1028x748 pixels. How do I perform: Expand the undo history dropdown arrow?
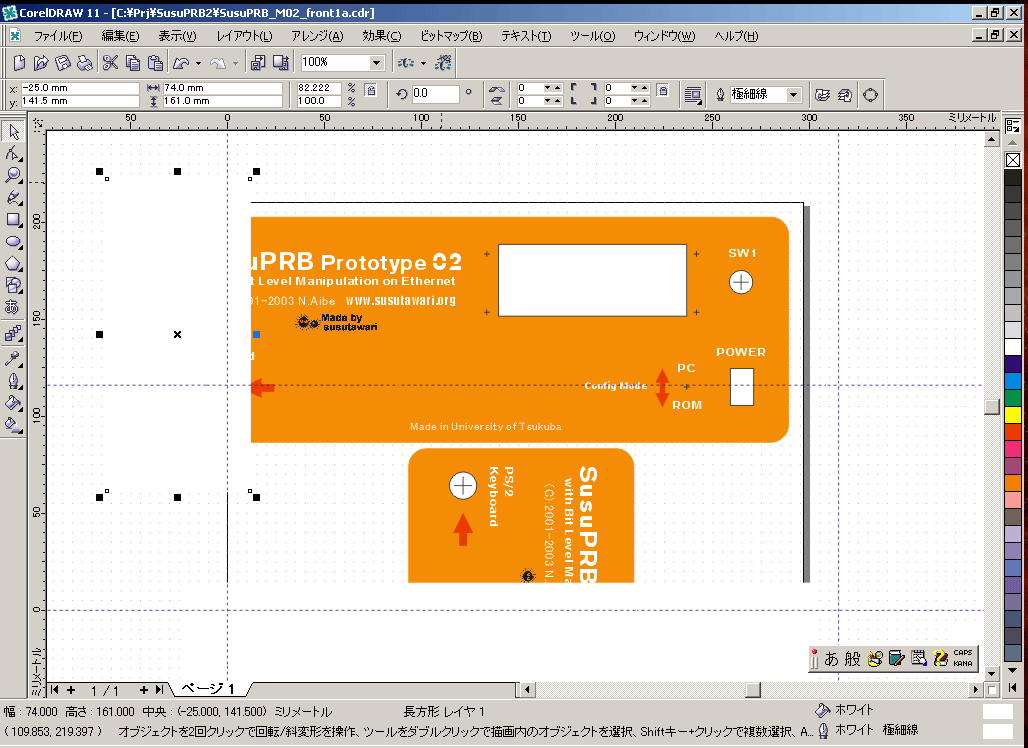pos(198,64)
